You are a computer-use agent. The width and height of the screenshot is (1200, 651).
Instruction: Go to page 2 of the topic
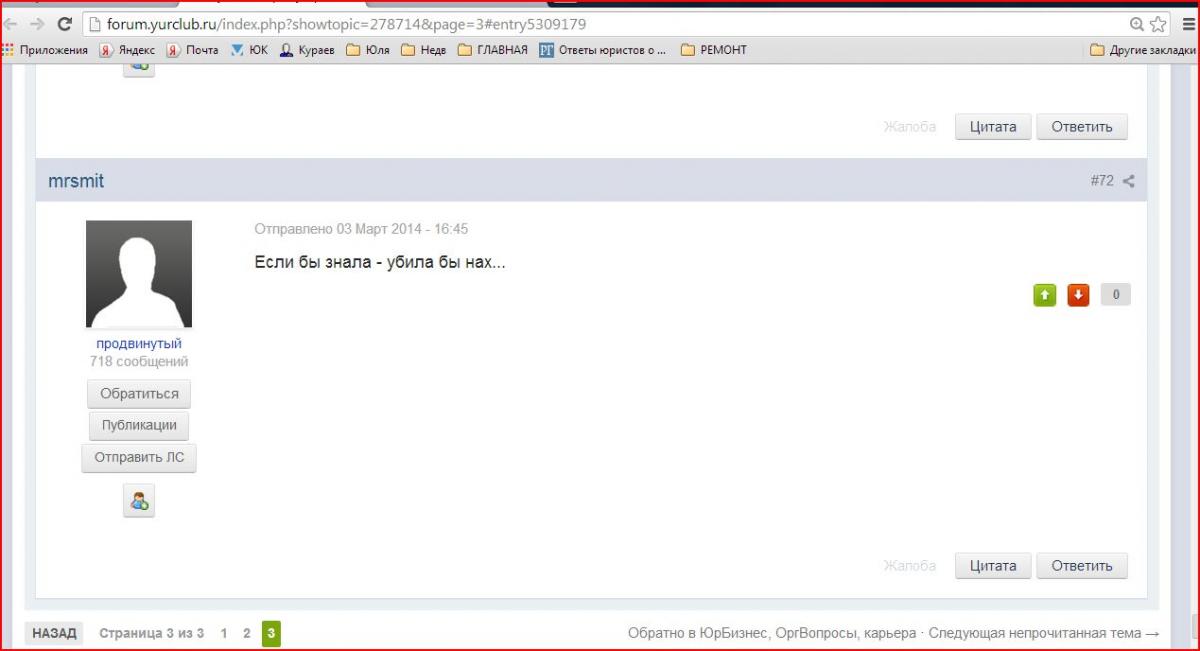coord(247,633)
